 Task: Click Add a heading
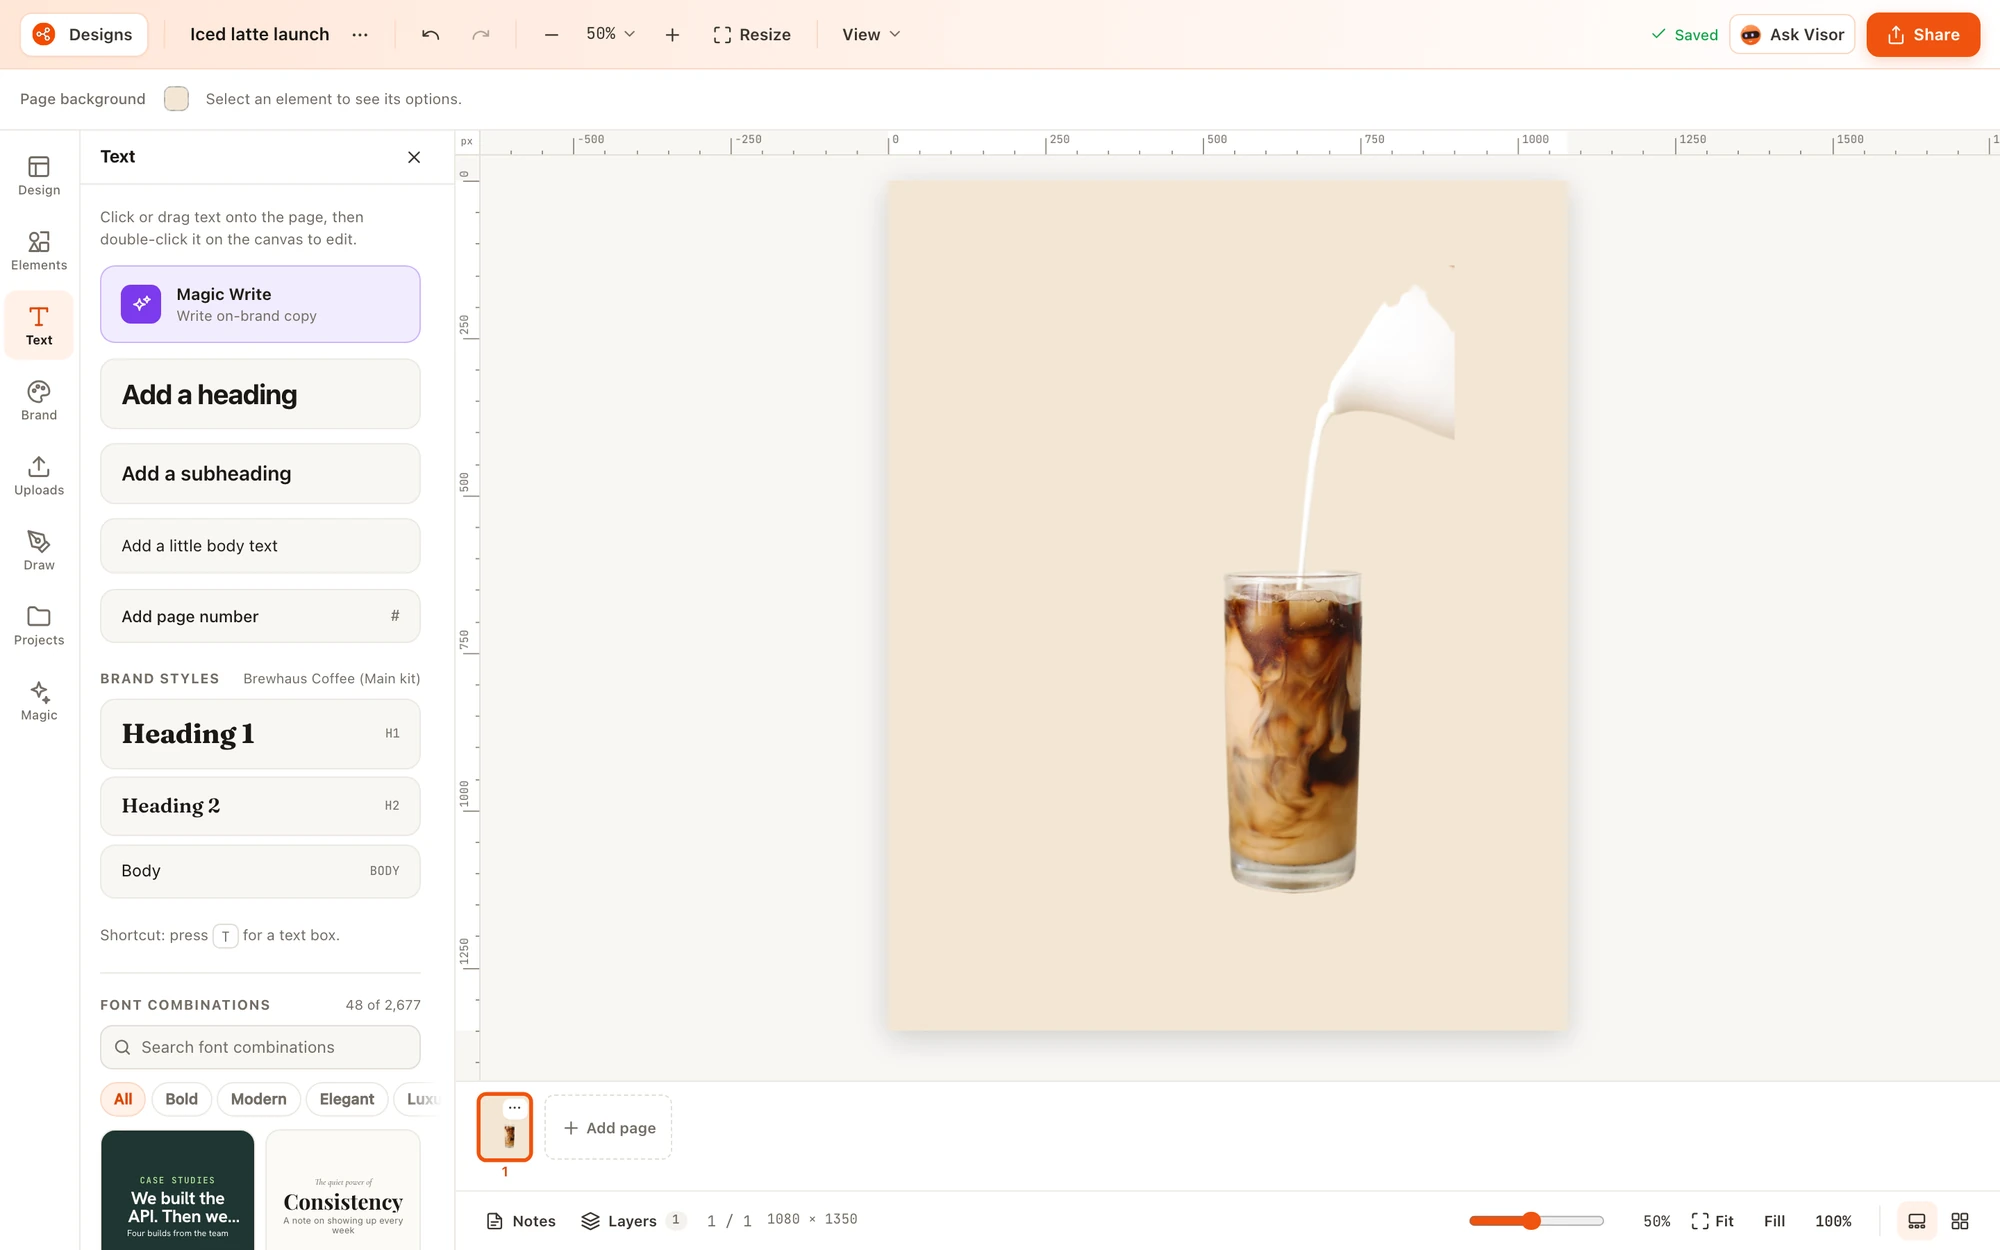pos(260,395)
